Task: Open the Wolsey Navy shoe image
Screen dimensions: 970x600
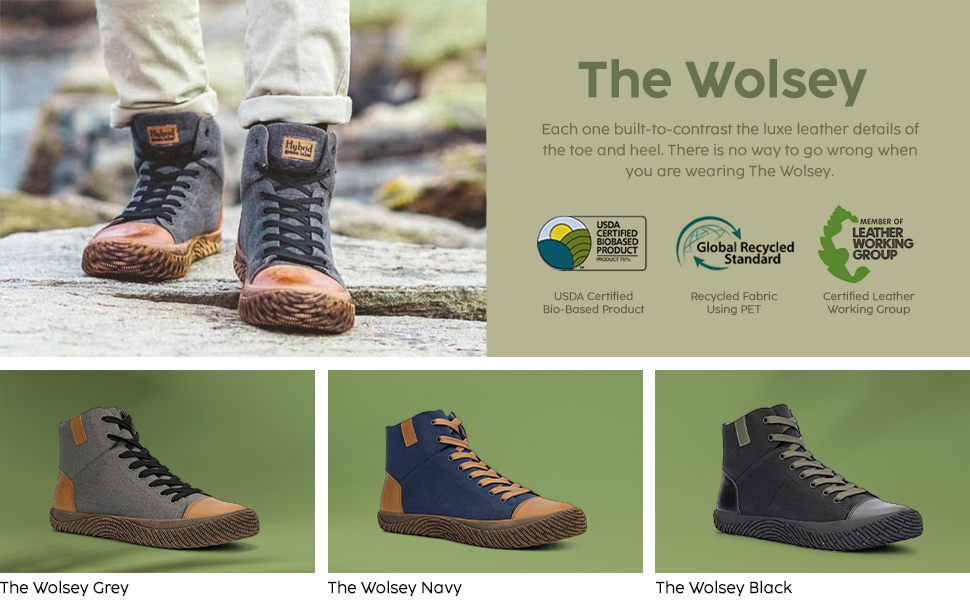Action: click(485, 471)
